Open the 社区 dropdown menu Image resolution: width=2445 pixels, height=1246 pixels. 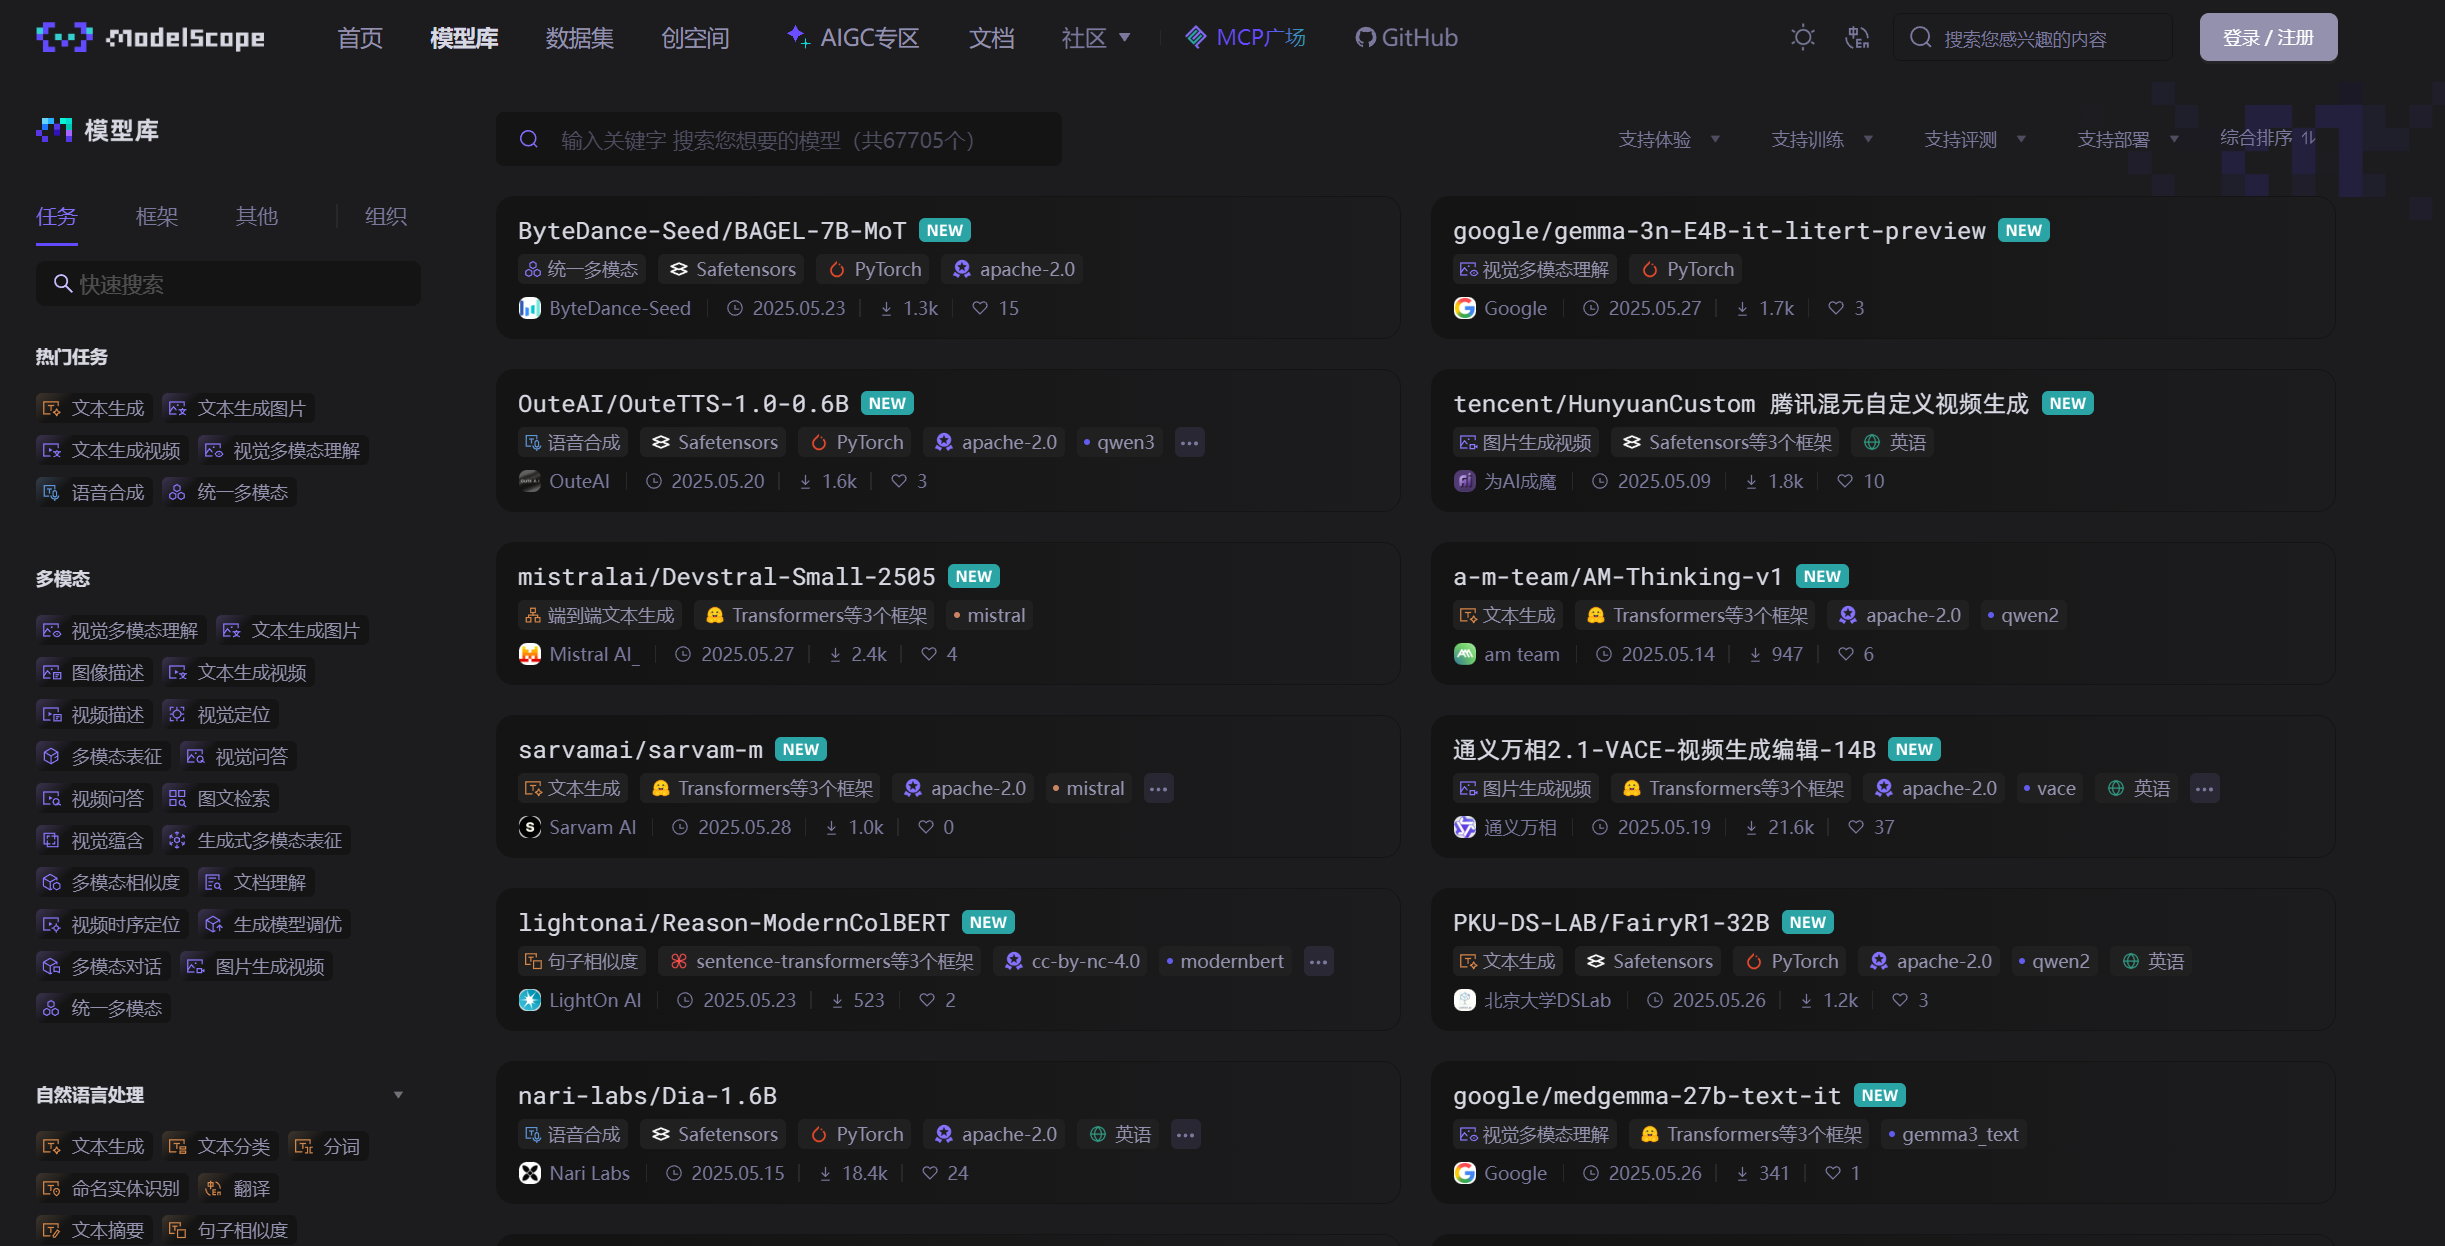pyautogui.click(x=1096, y=38)
